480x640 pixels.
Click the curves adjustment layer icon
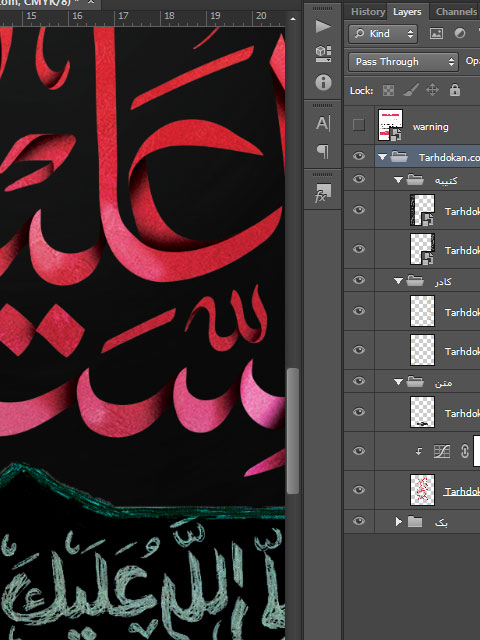[x=442, y=451]
